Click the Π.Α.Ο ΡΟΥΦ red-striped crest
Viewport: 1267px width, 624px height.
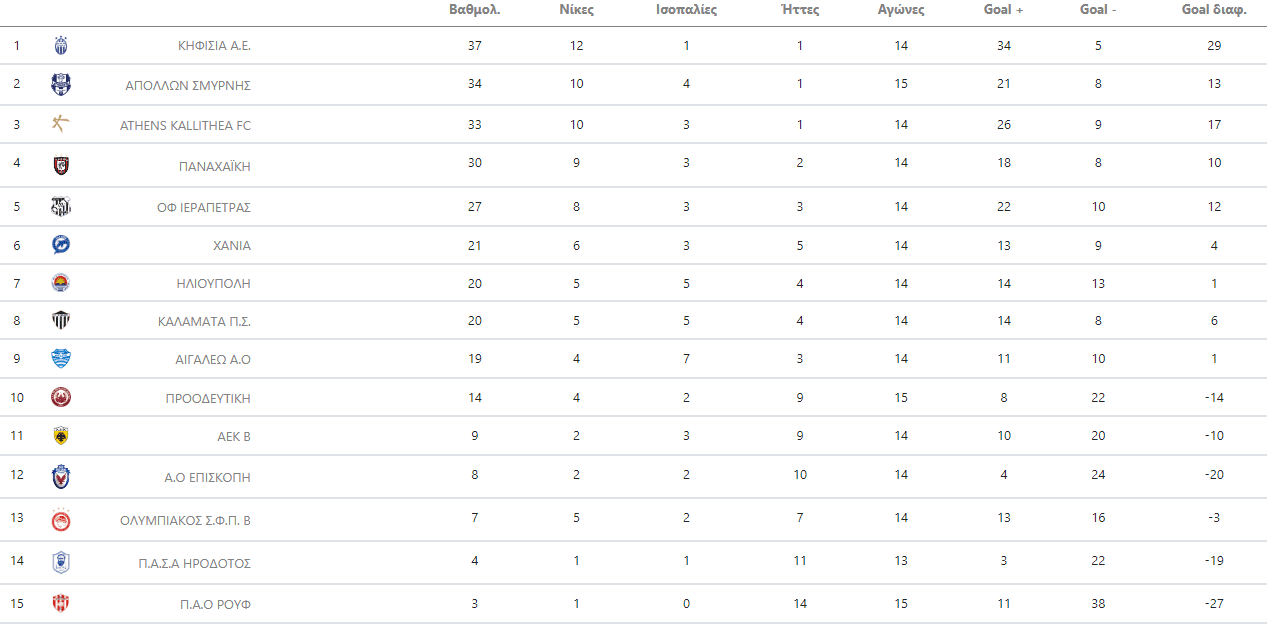coord(61,604)
